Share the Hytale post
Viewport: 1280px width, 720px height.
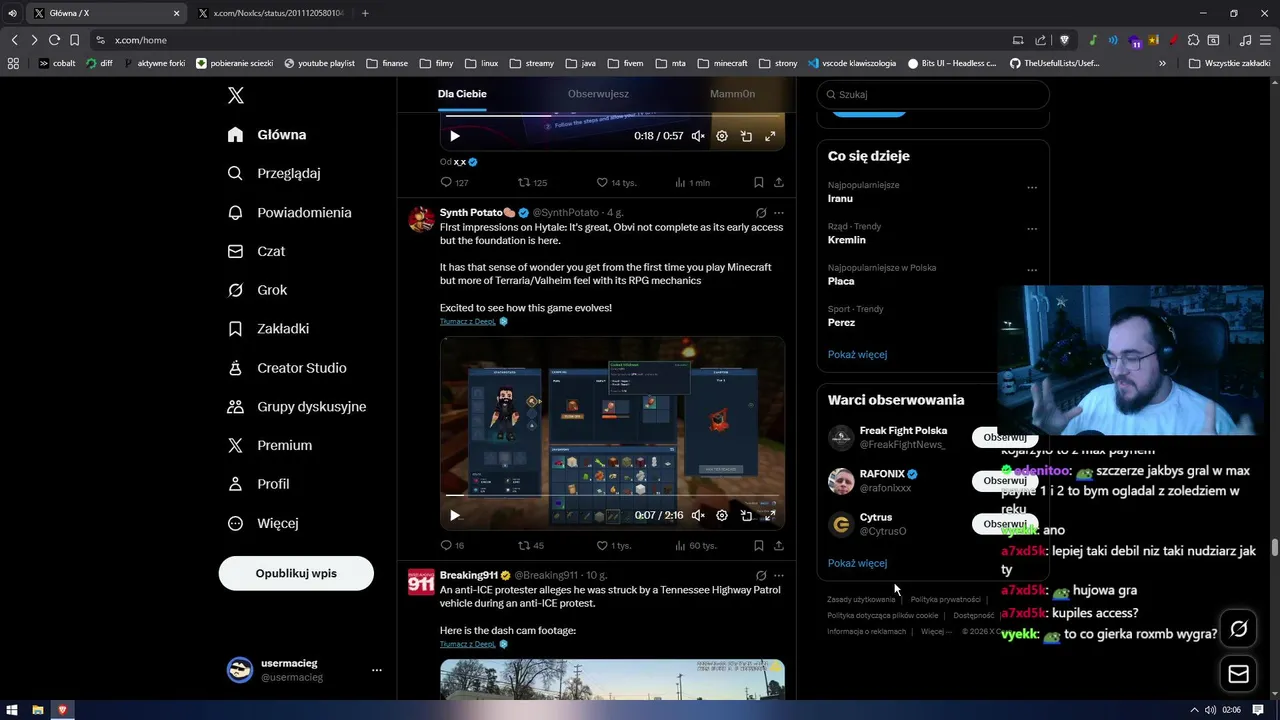tap(779, 546)
